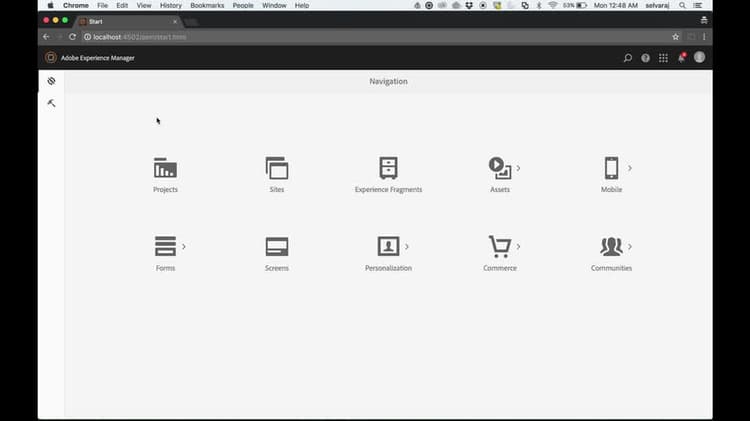Open the Projects console icon
This screenshot has width=750, height=421.
(165, 168)
